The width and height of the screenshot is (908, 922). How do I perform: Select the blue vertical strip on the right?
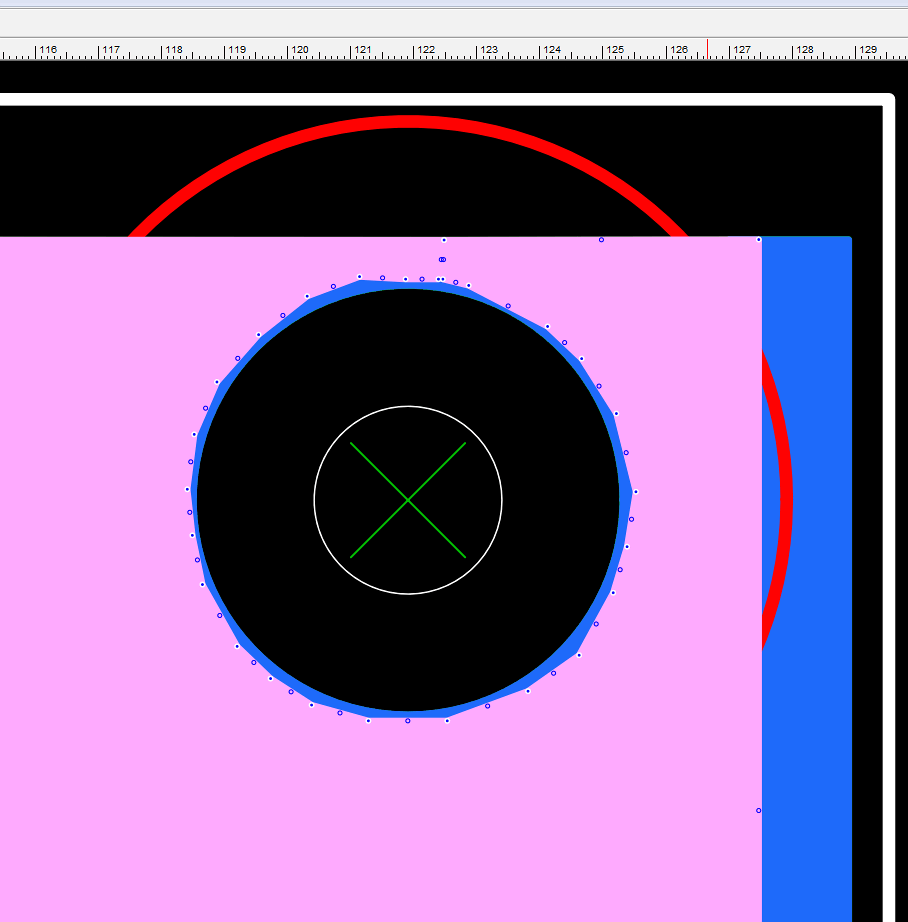pyautogui.click(x=806, y=600)
